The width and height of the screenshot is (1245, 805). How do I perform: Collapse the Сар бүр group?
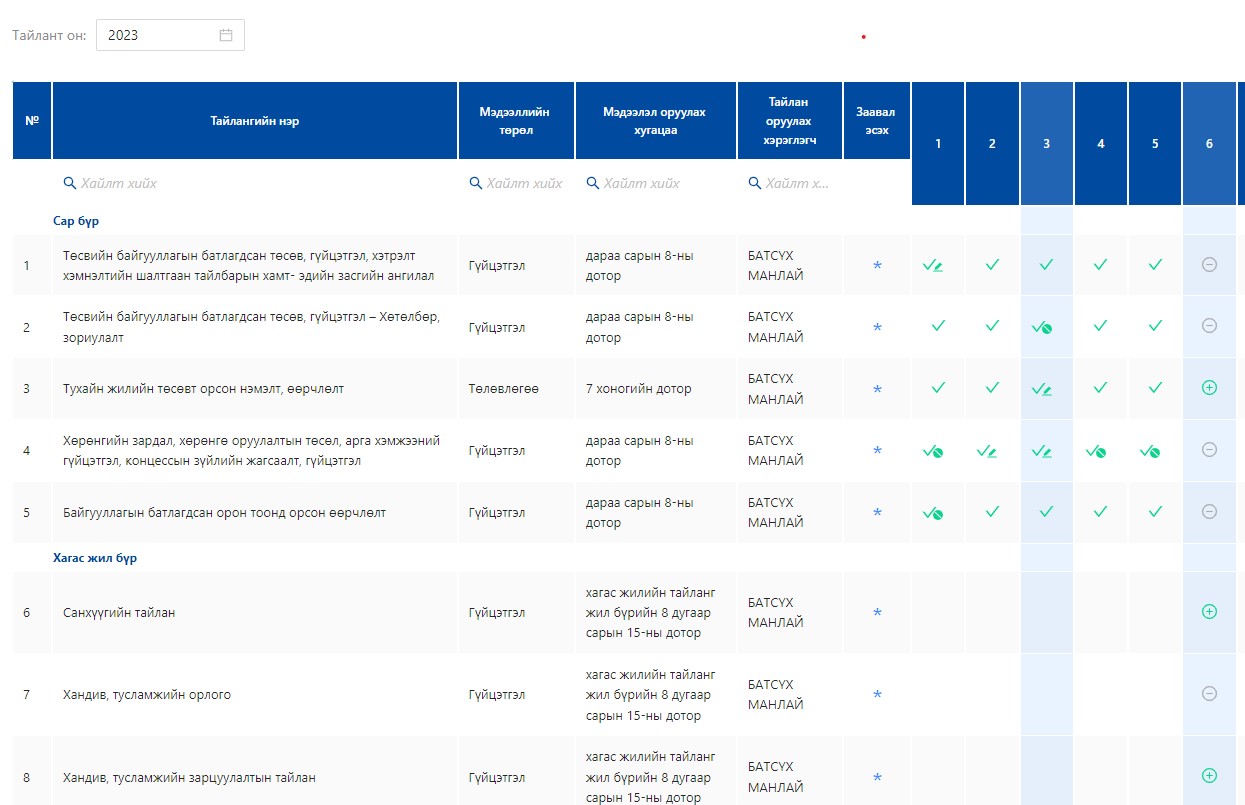pos(76,221)
